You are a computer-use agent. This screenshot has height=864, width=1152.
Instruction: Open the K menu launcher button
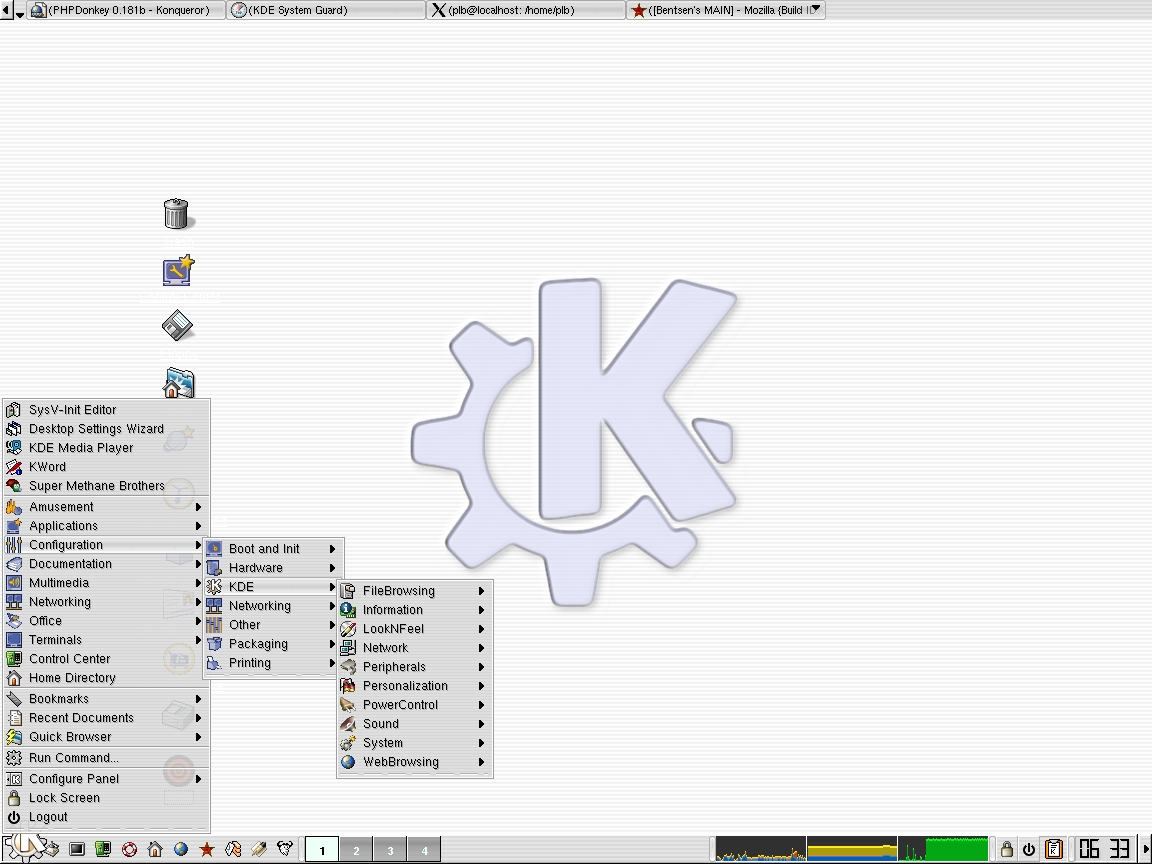point(22,848)
